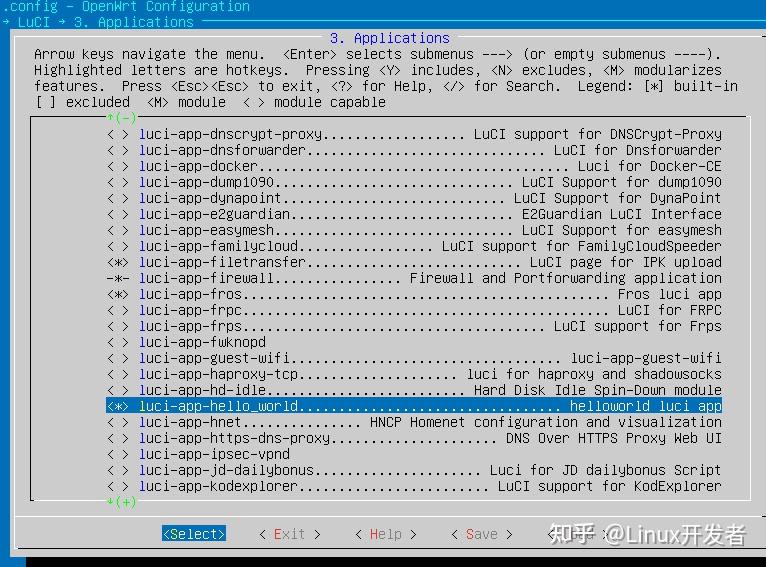Toggle luci-app-frpc selection marker
Screen dimensions: 766x567
[x=118, y=311]
